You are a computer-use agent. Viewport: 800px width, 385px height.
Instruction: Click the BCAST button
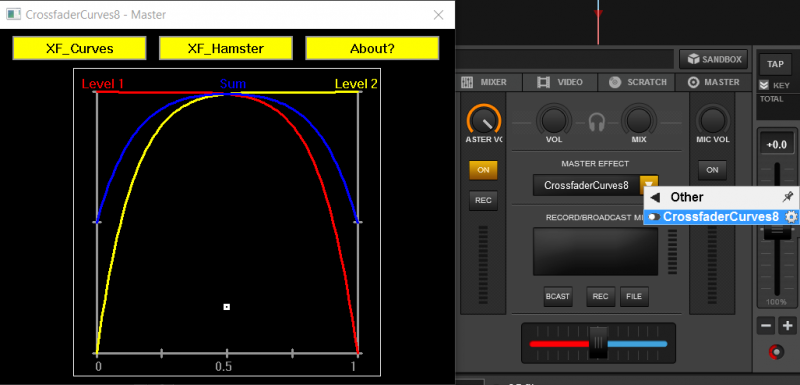(558, 297)
